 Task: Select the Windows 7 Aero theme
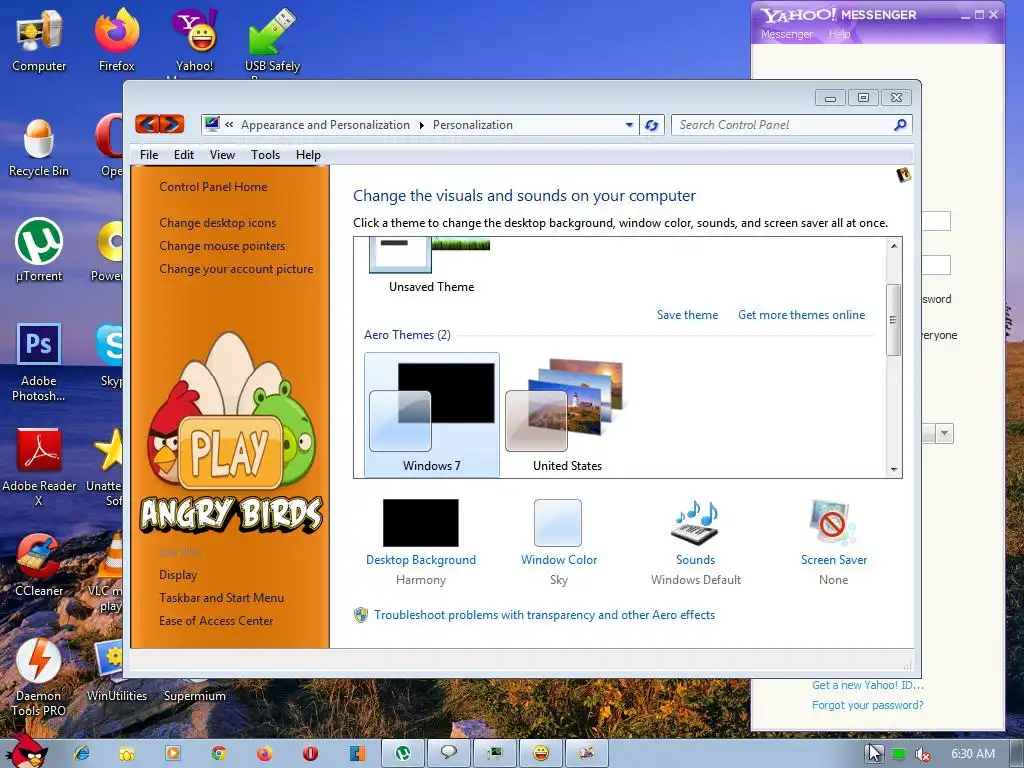[432, 415]
